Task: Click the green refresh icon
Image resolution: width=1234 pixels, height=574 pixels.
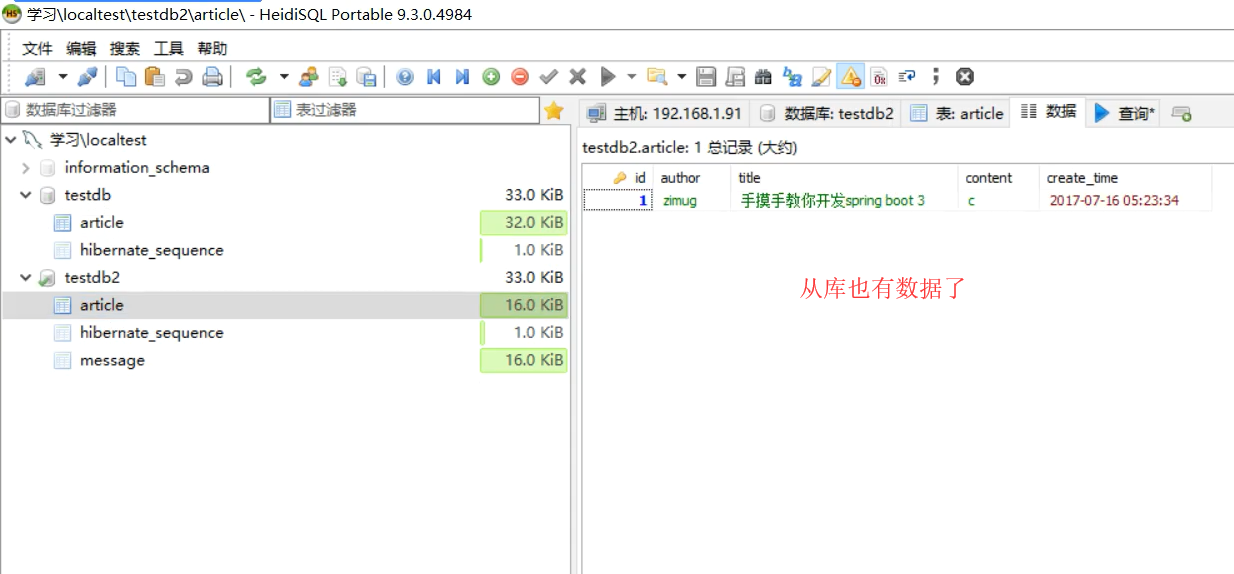Action: pos(256,77)
